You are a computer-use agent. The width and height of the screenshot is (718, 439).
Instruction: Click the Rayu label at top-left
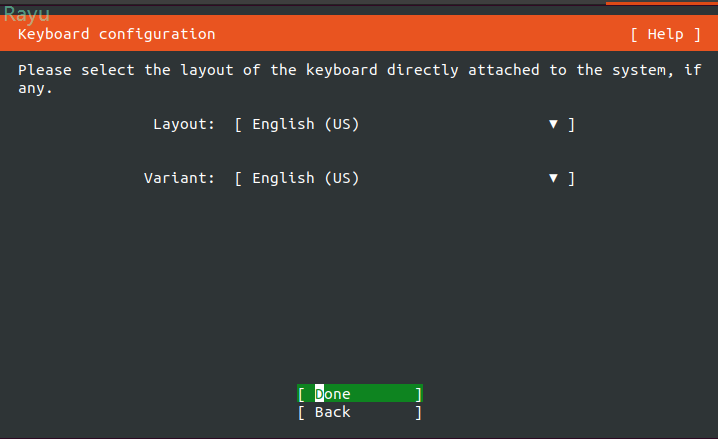tap(27, 14)
